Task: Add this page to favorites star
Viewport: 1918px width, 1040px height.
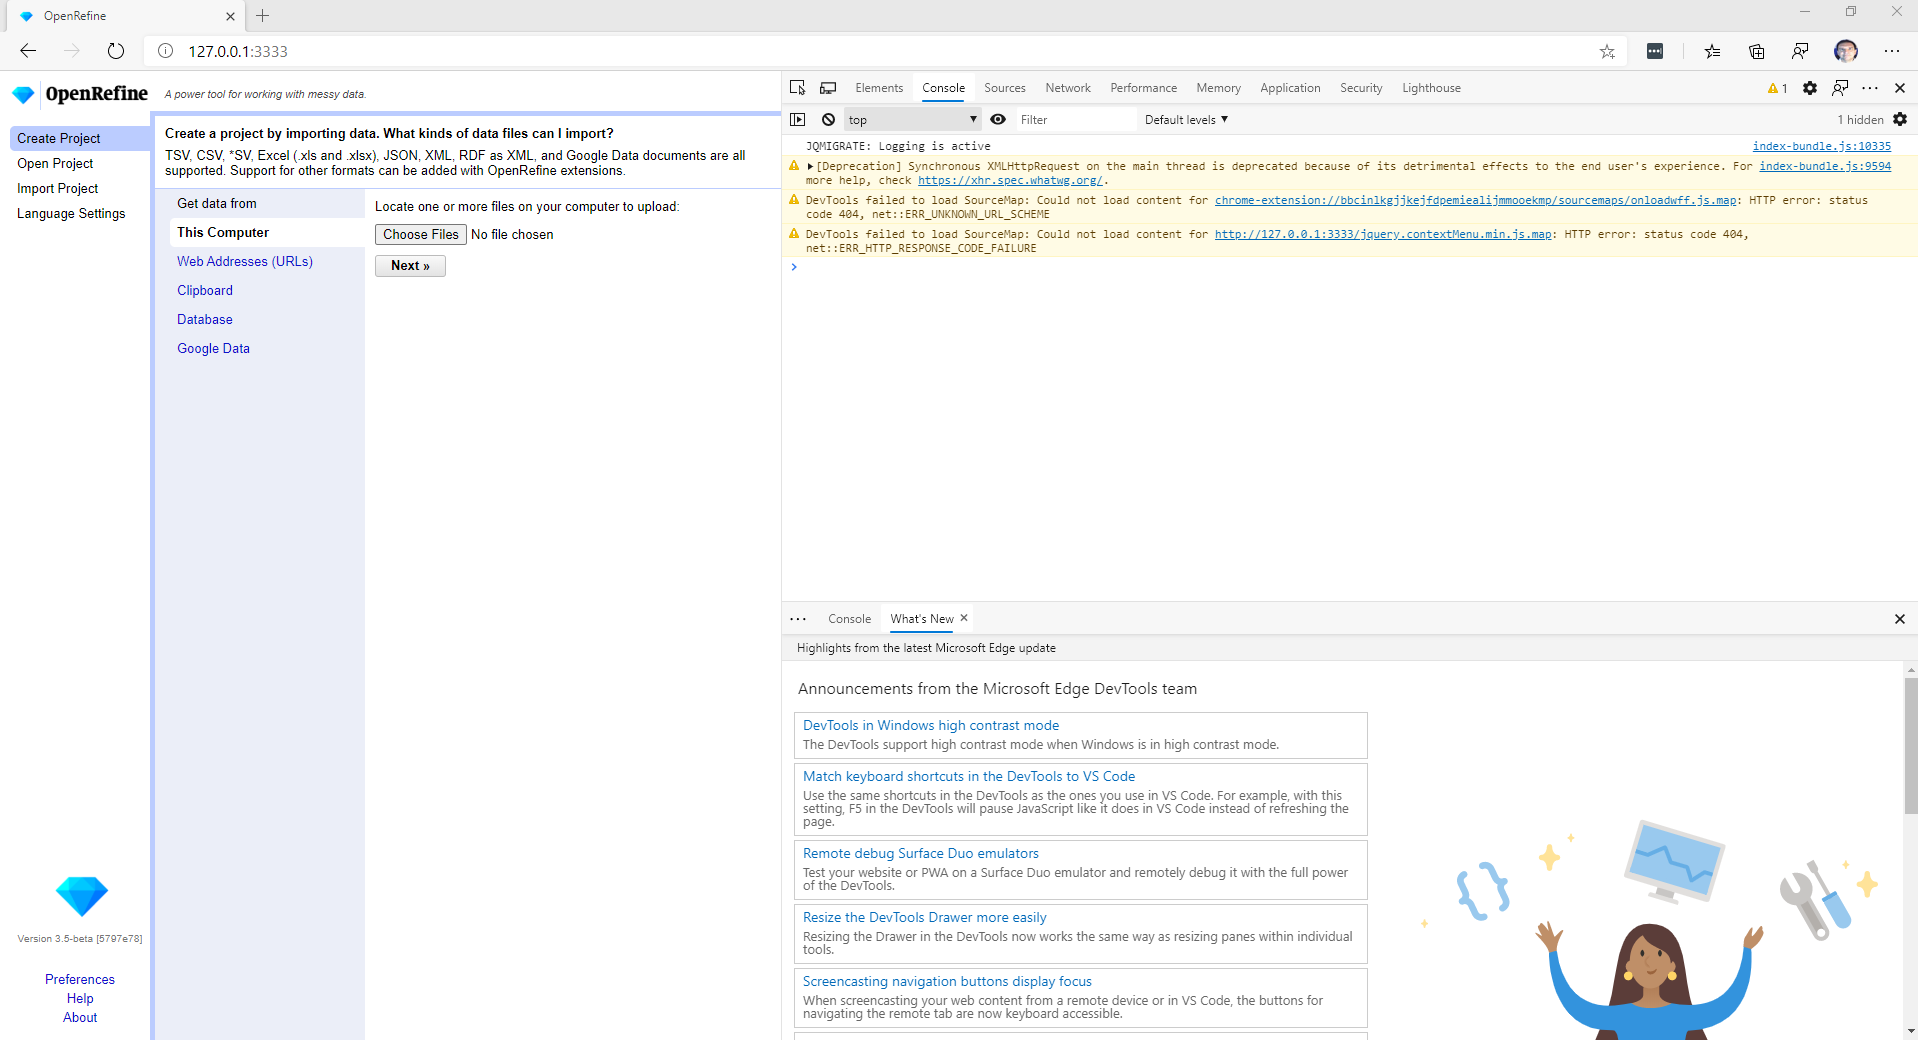Action: pyautogui.click(x=1607, y=51)
